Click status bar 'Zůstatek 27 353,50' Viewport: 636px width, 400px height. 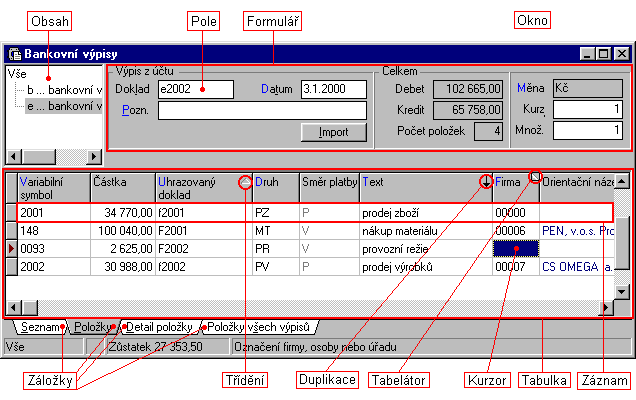(x=168, y=347)
